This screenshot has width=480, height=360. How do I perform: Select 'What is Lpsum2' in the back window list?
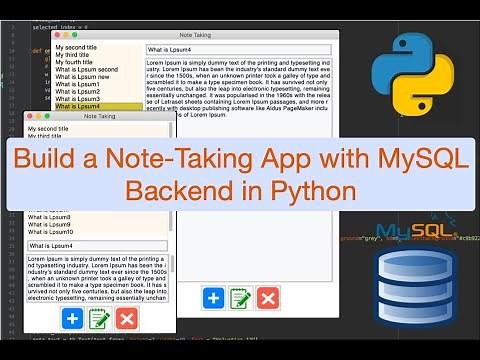[78, 91]
